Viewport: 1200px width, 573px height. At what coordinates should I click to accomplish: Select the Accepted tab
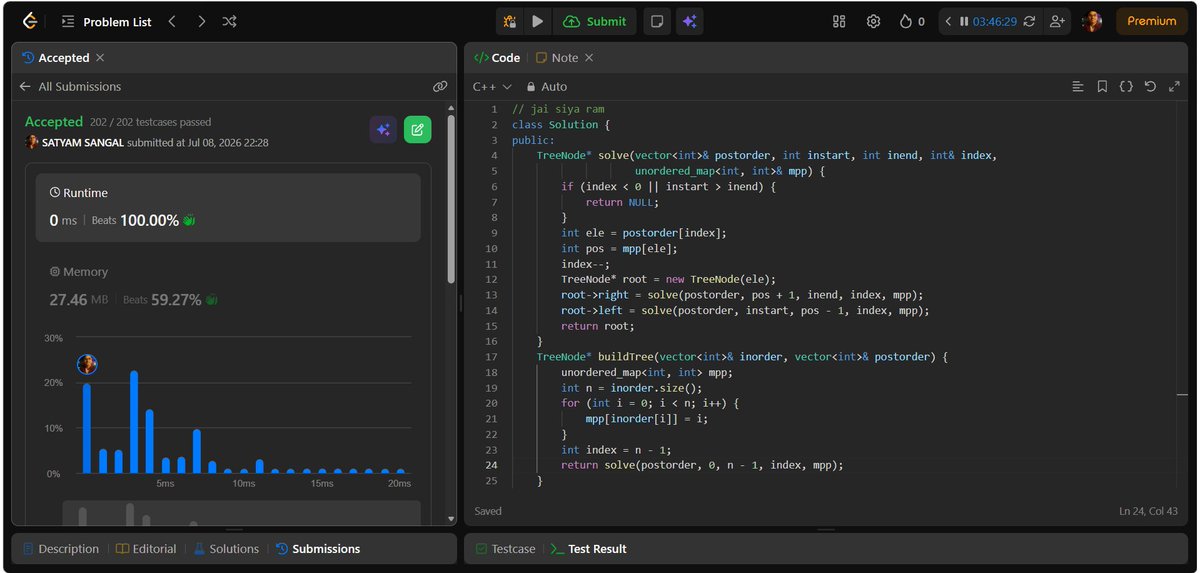pos(56,58)
